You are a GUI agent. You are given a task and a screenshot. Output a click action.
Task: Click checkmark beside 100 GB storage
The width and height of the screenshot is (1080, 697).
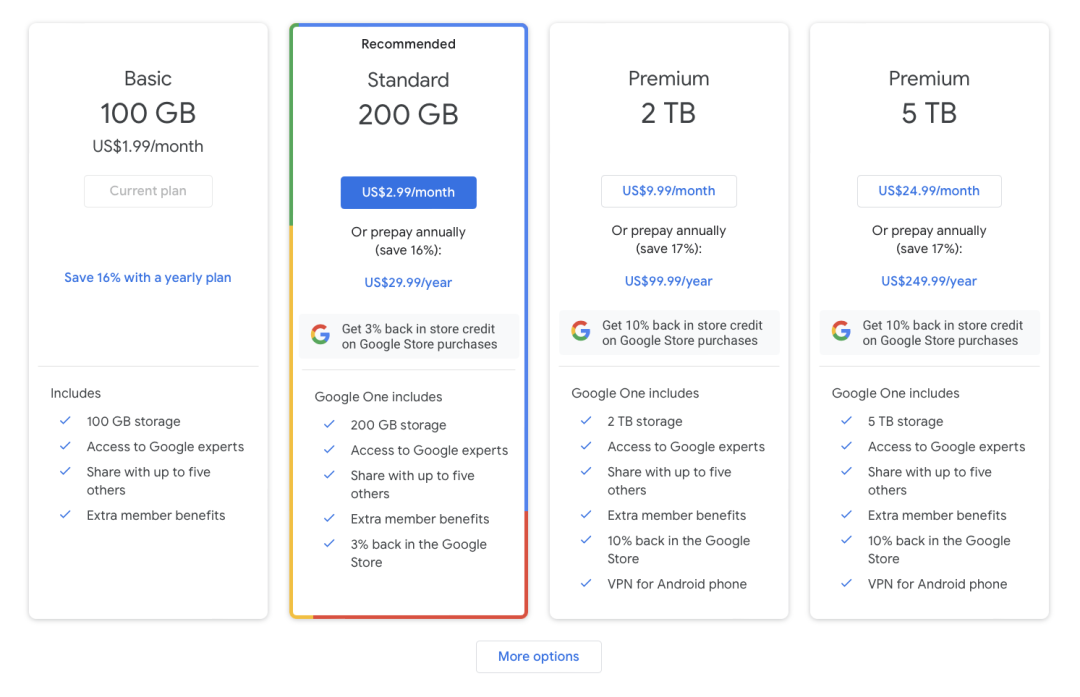(x=65, y=421)
